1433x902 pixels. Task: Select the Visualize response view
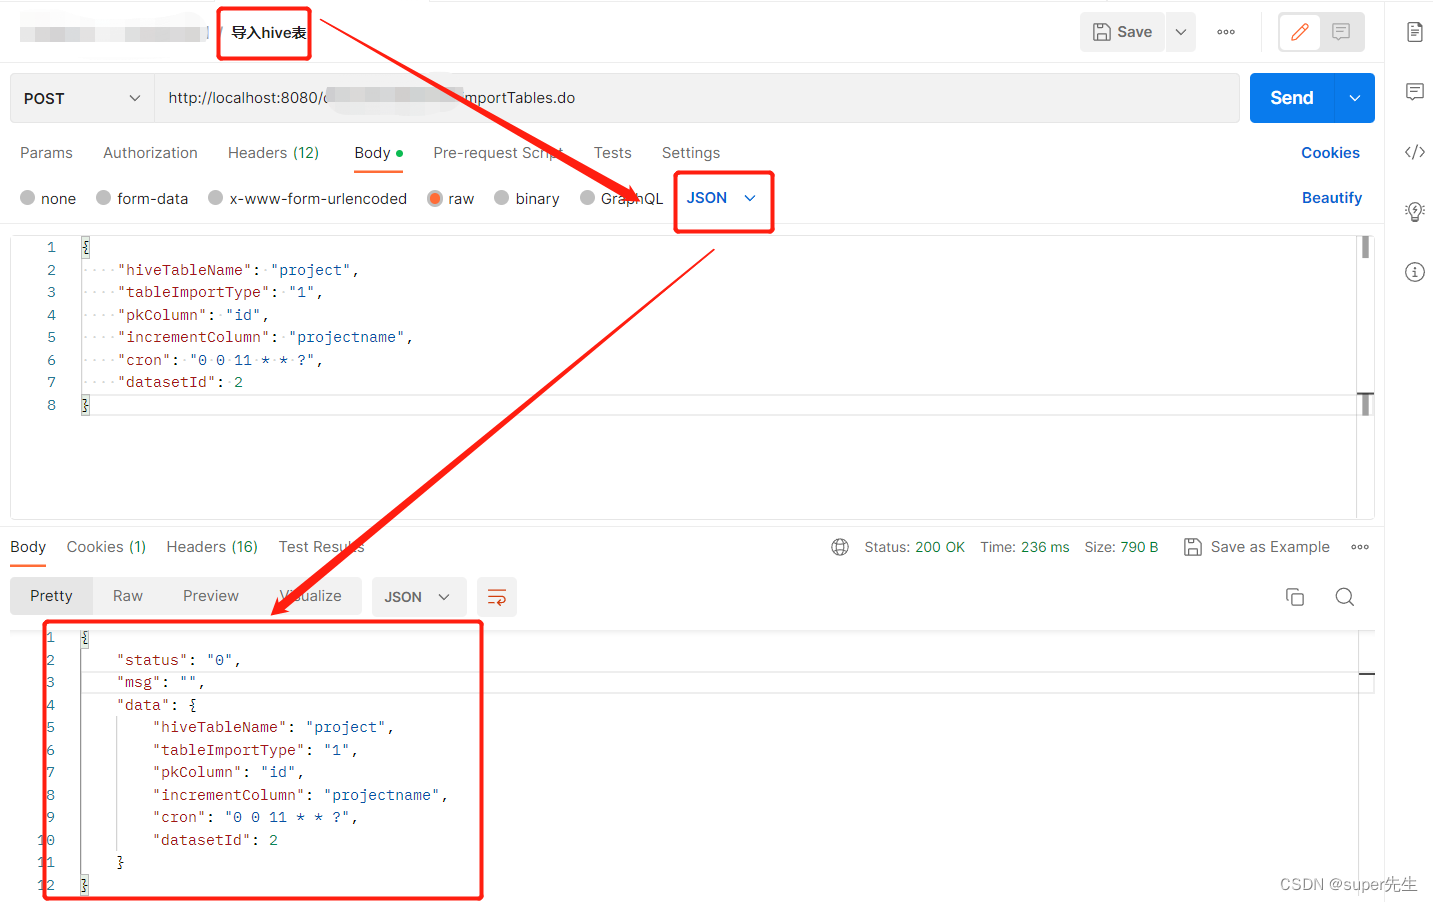click(x=312, y=596)
